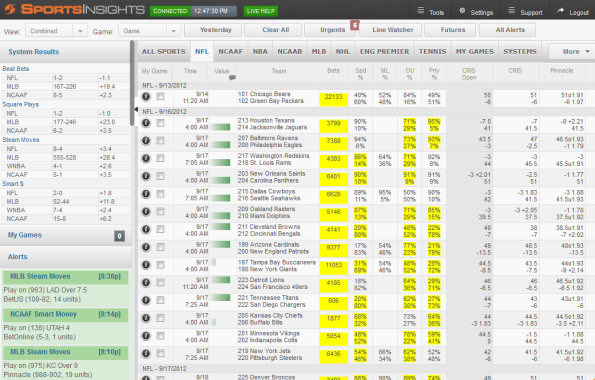This screenshot has width=595, height=380.
Task: Open the Tools menu icon
Action: tap(420, 11)
